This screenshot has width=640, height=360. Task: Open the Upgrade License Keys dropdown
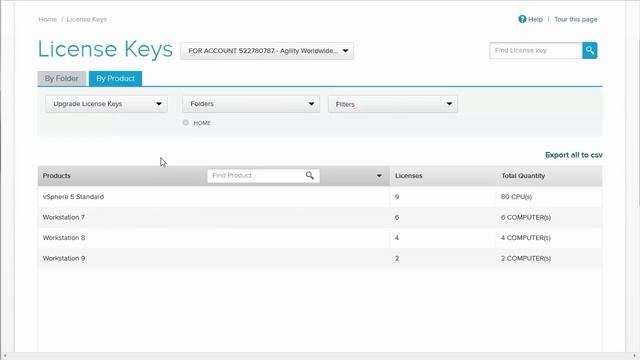(x=107, y=104)
